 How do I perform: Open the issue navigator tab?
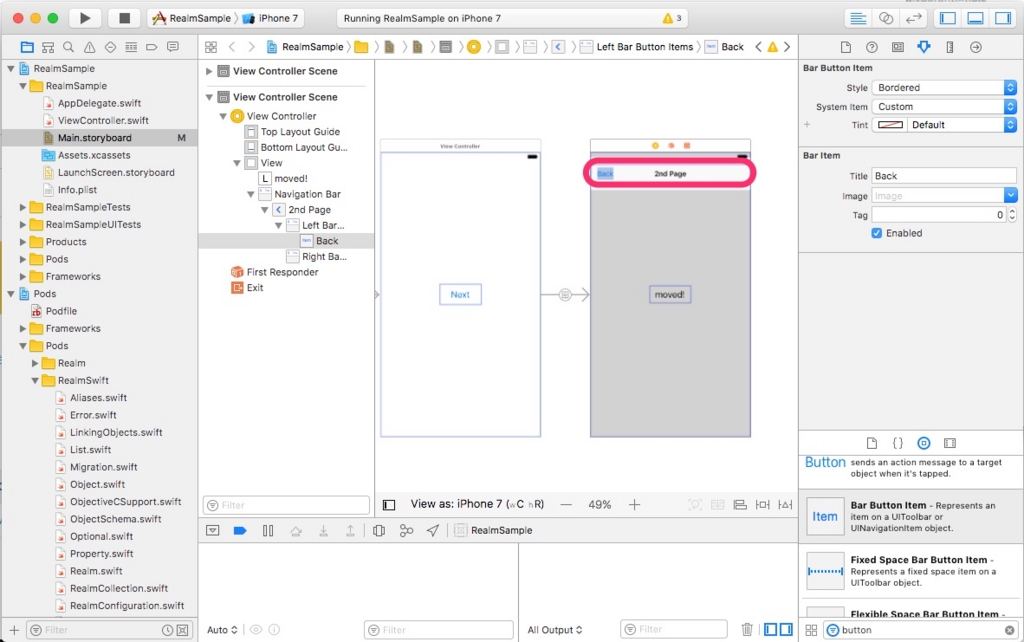(x=89, y=47)
